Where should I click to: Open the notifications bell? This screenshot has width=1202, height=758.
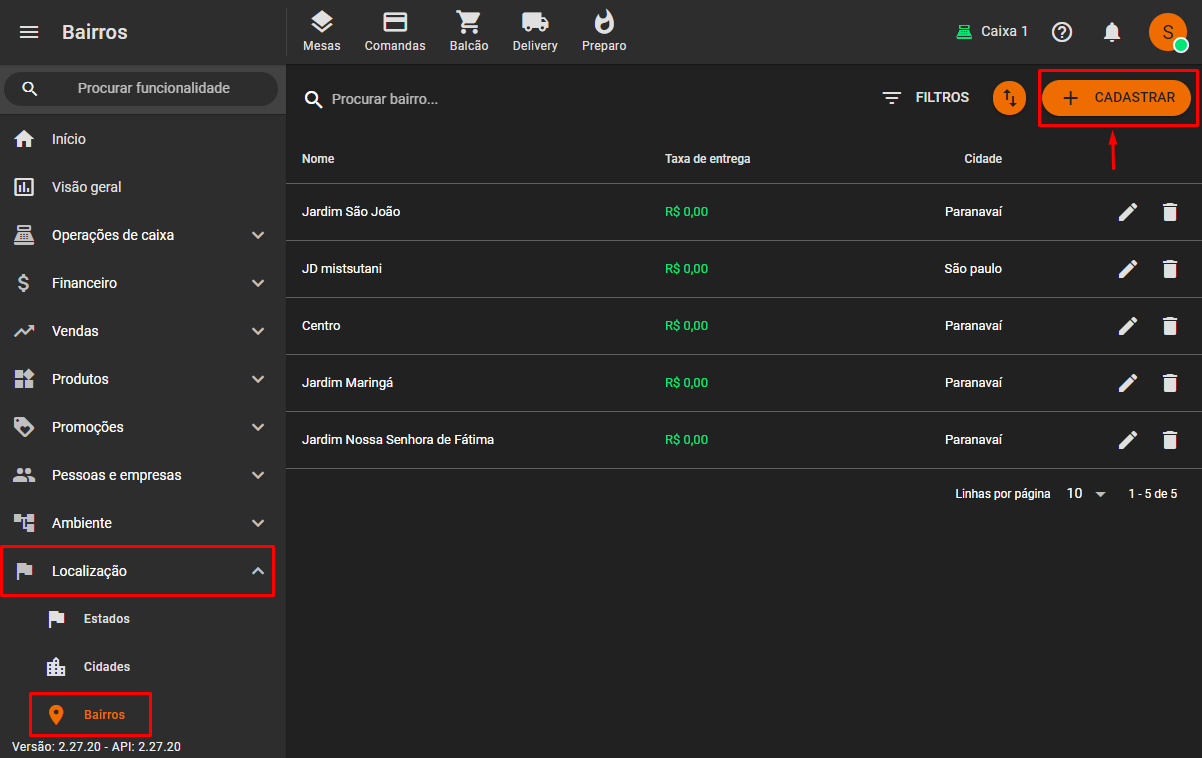point(1112,32)
